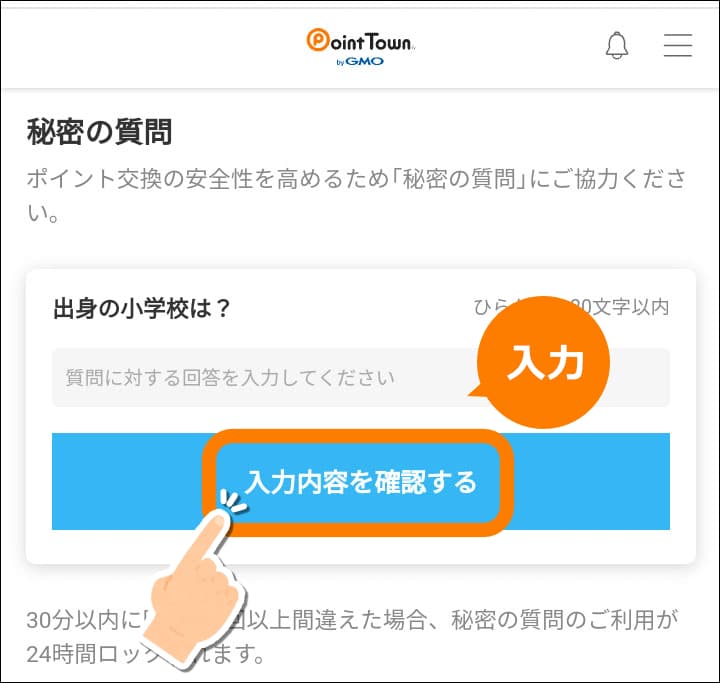The image size is (720, 683).
Task: Click the orange 入力 callout bubble
Action: click(542, 362)
